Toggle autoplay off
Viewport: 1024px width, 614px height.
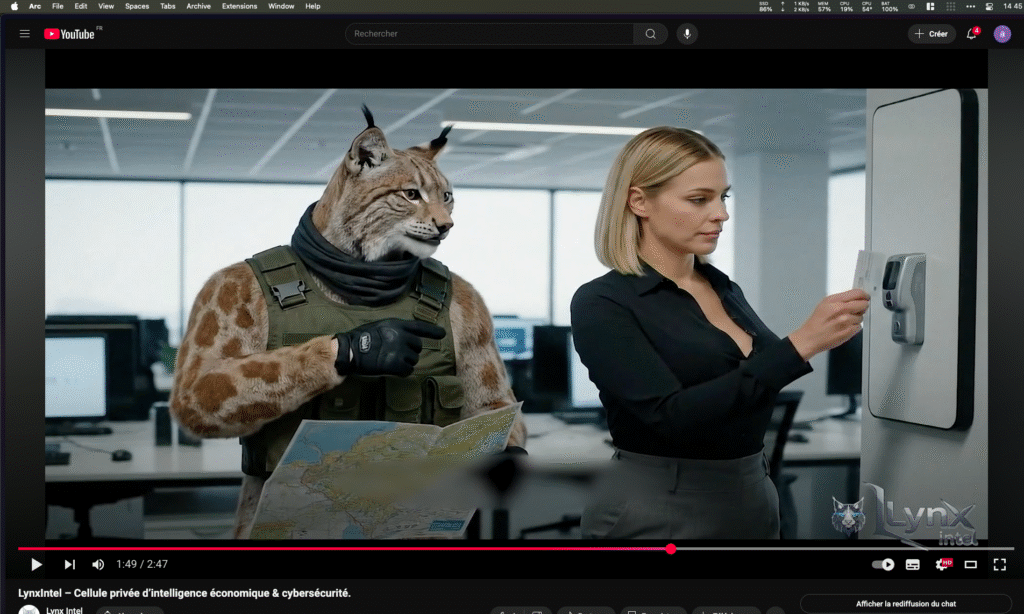click(884, 564)
